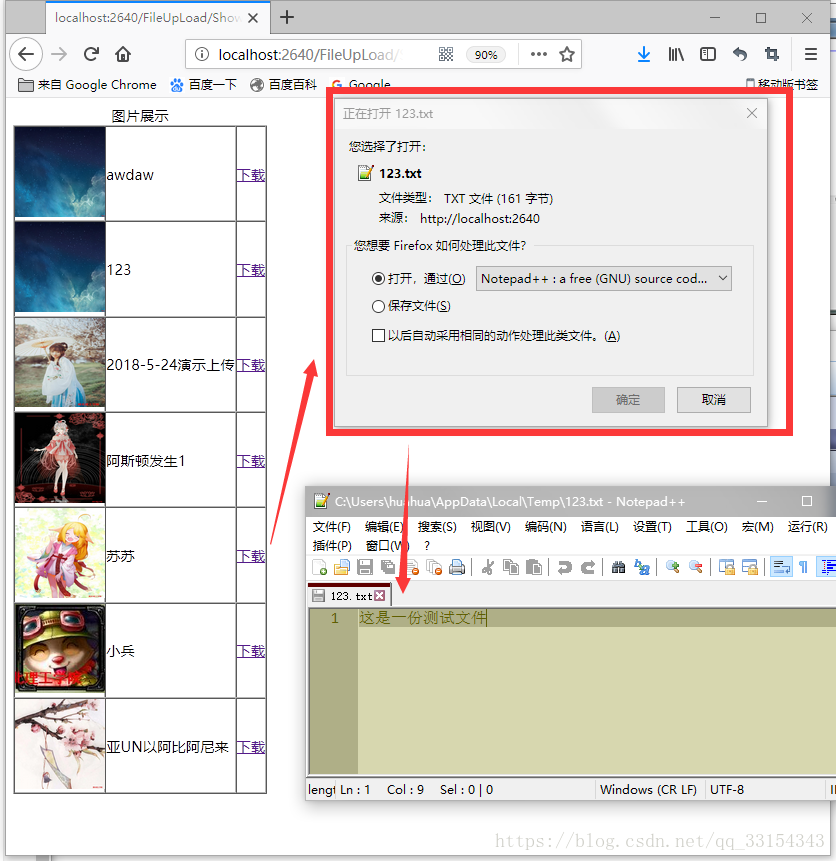This screenshot has height=861, width=836.
Task: Click Zoom In icon in Notepad++
Action: coord(672,567)
